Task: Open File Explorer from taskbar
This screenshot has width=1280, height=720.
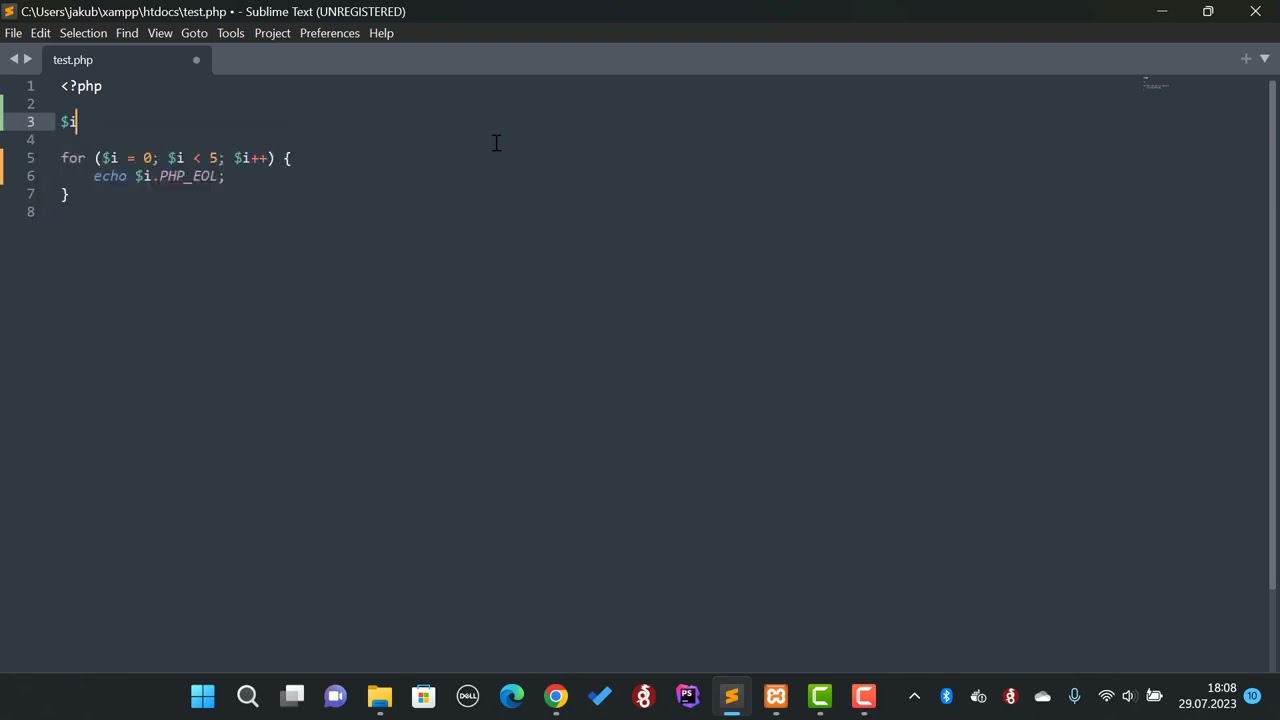Action: [x=380, y=696]
